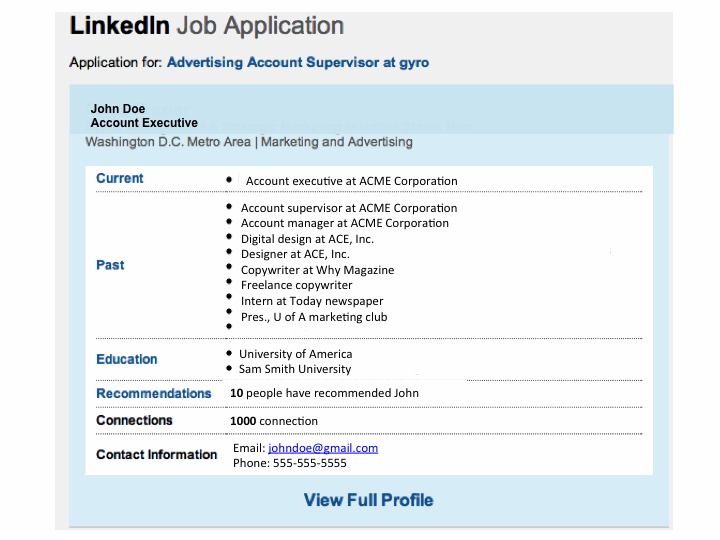Select University of America education entry
This screenshot has width=720, height=540.
(295, 354)
